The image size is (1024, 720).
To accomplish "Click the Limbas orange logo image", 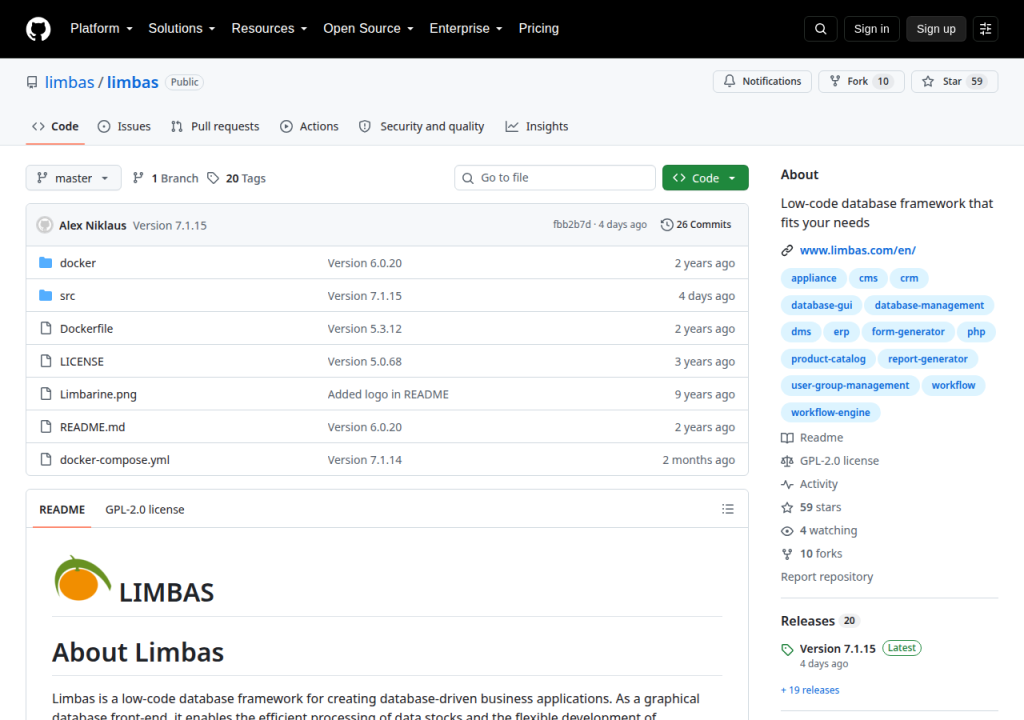I will pos(82,578).
